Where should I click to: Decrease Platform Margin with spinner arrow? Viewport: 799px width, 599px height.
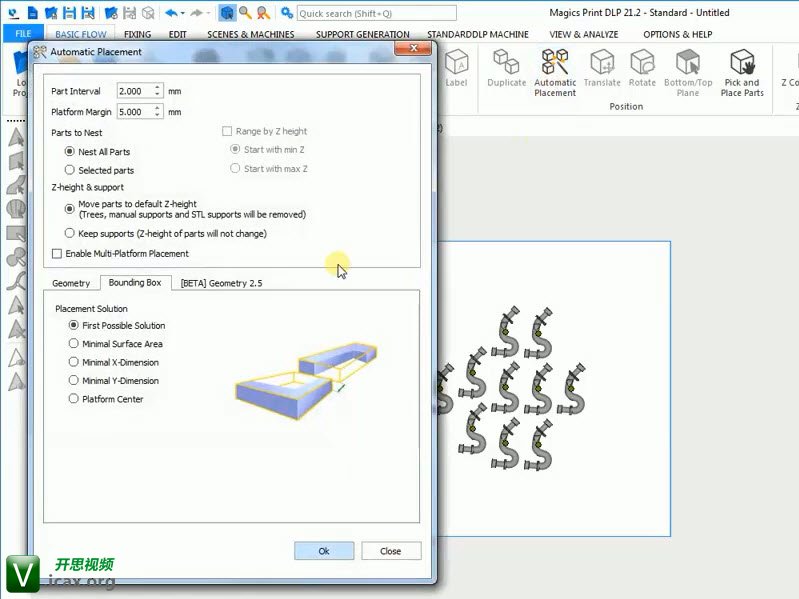click(x=158, y=115)
